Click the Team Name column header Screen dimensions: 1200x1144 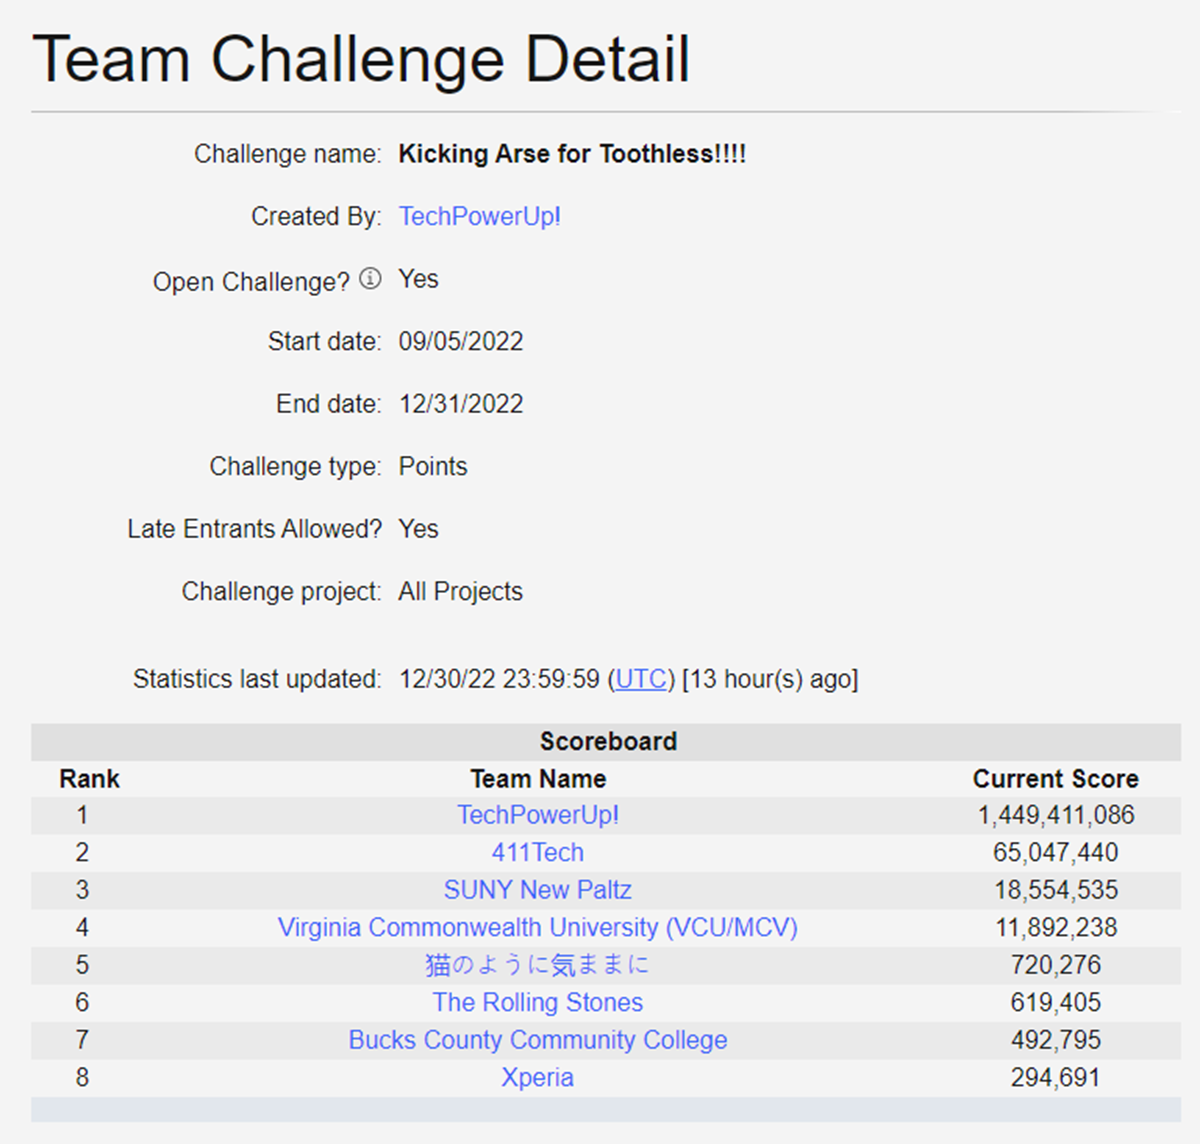538,779
